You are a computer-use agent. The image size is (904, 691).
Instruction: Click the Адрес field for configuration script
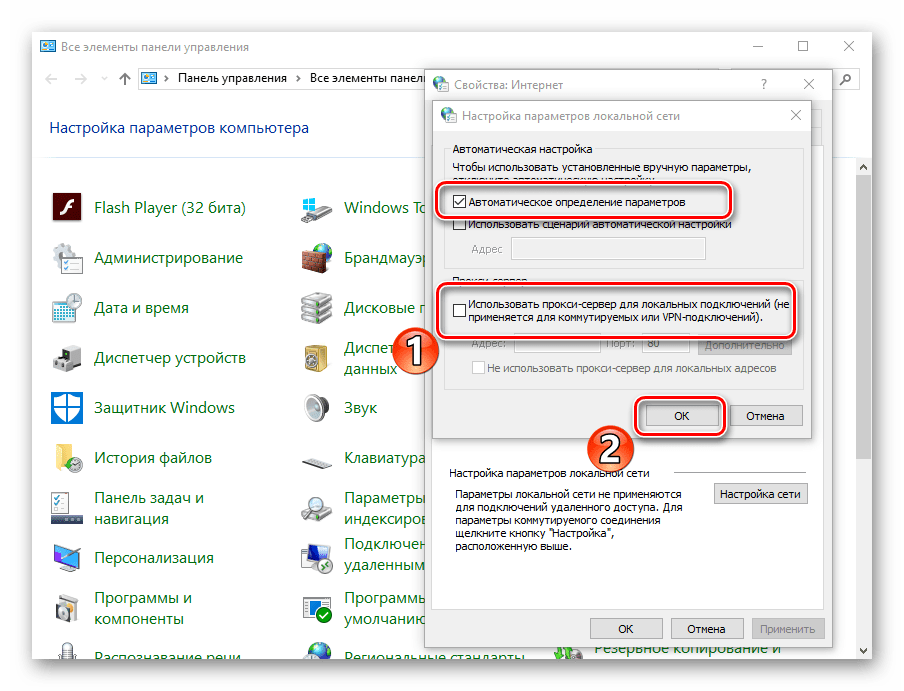(608, 249)
